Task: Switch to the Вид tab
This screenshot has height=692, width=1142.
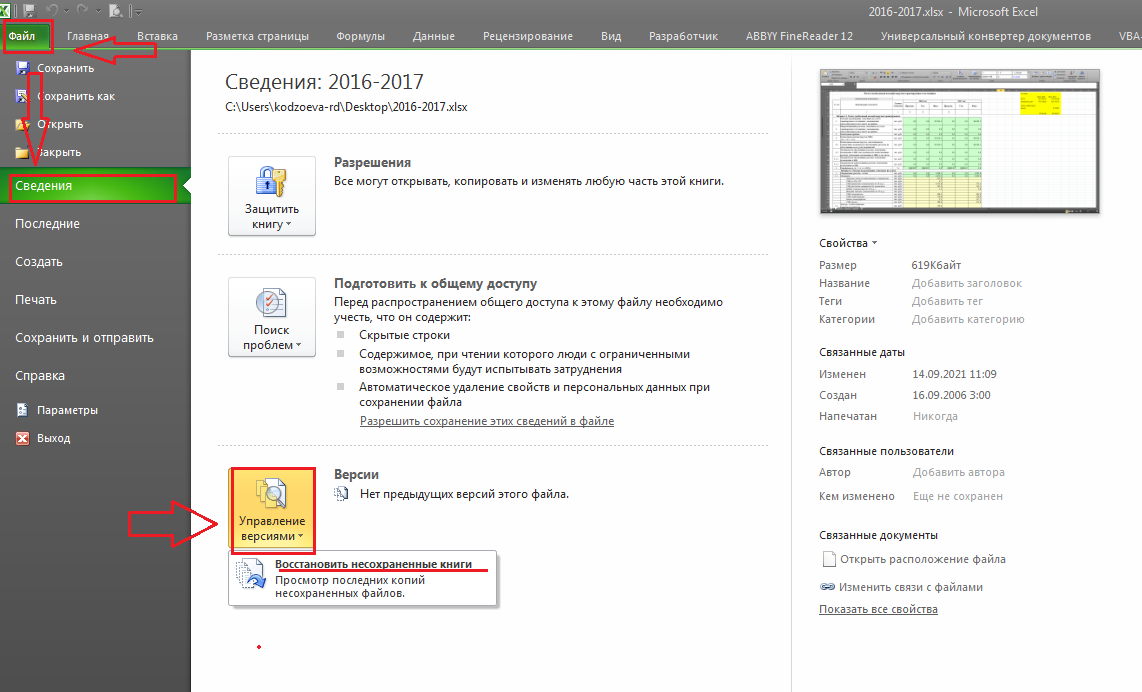Action: tap(611, 36)
